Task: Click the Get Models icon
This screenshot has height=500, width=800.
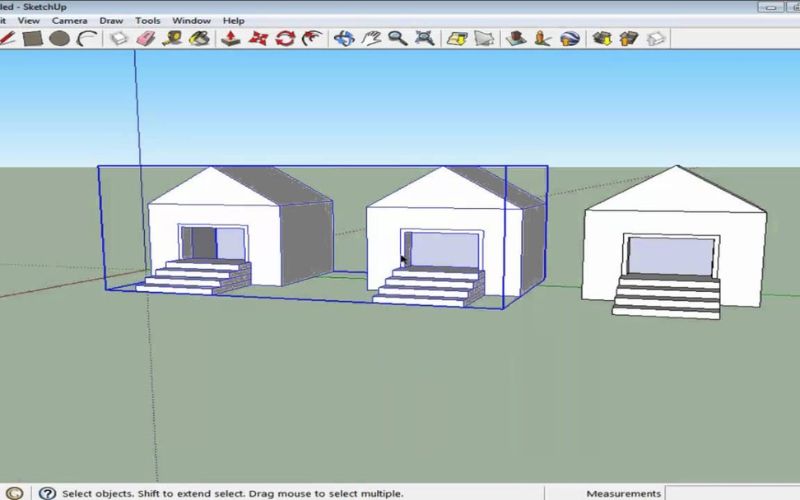Action: [x=603, y=38]
